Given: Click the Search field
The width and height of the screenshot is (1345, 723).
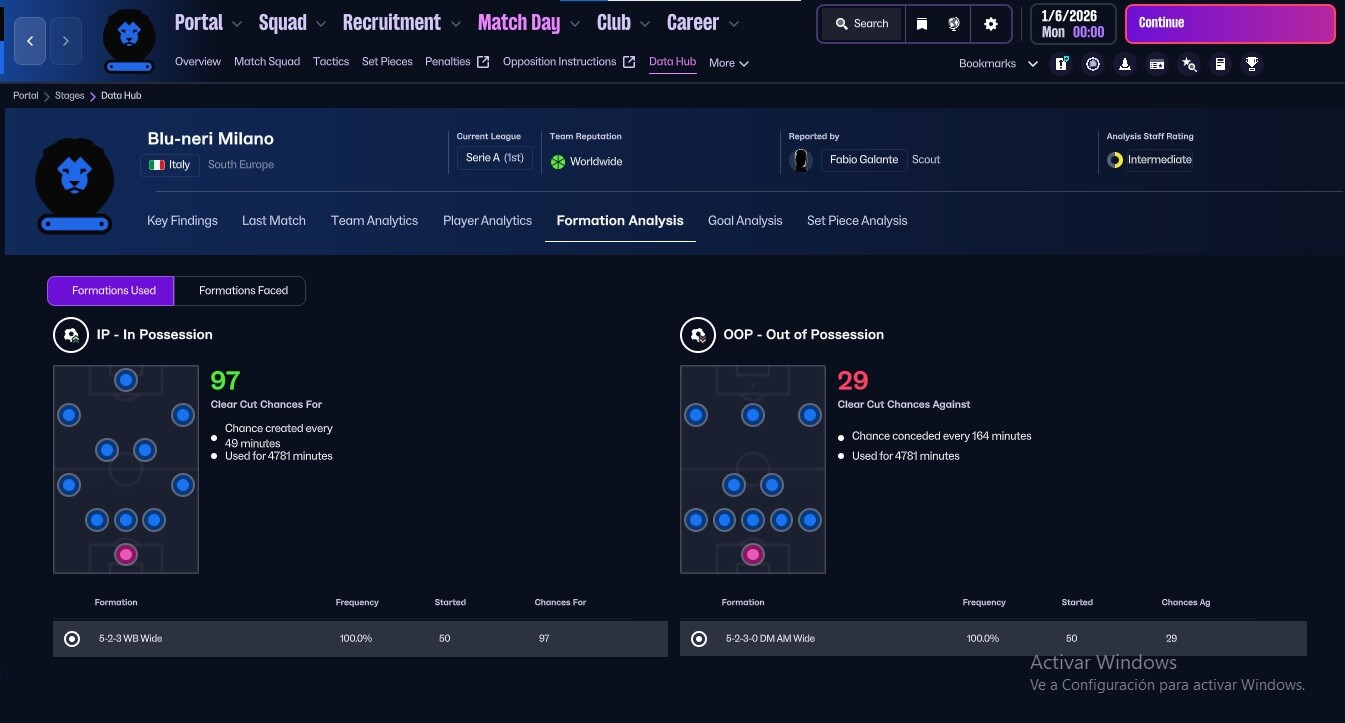Looking at the screenshot, I should 862,24.
